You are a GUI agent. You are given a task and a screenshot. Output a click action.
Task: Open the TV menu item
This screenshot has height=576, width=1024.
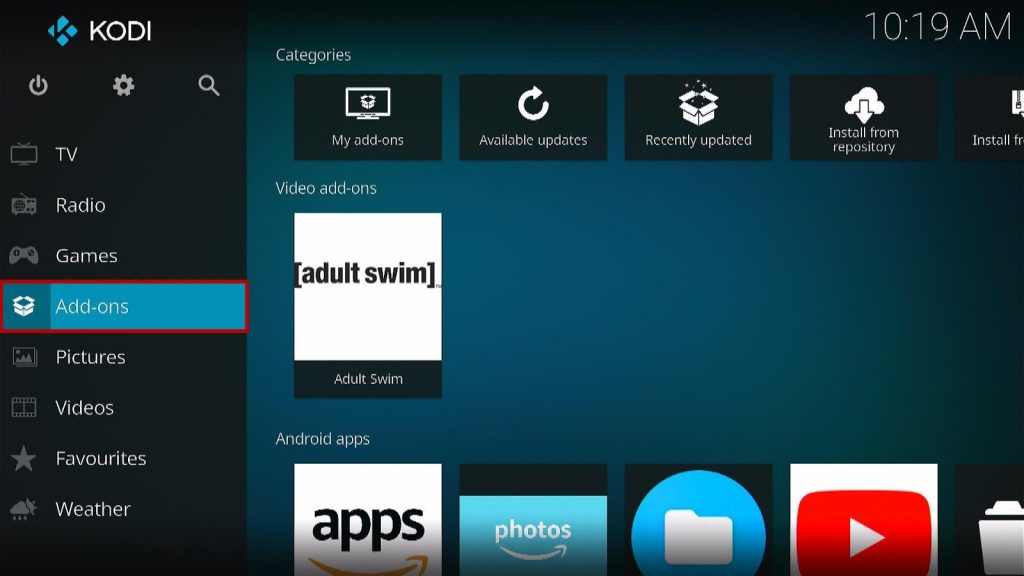coord(123,154)
